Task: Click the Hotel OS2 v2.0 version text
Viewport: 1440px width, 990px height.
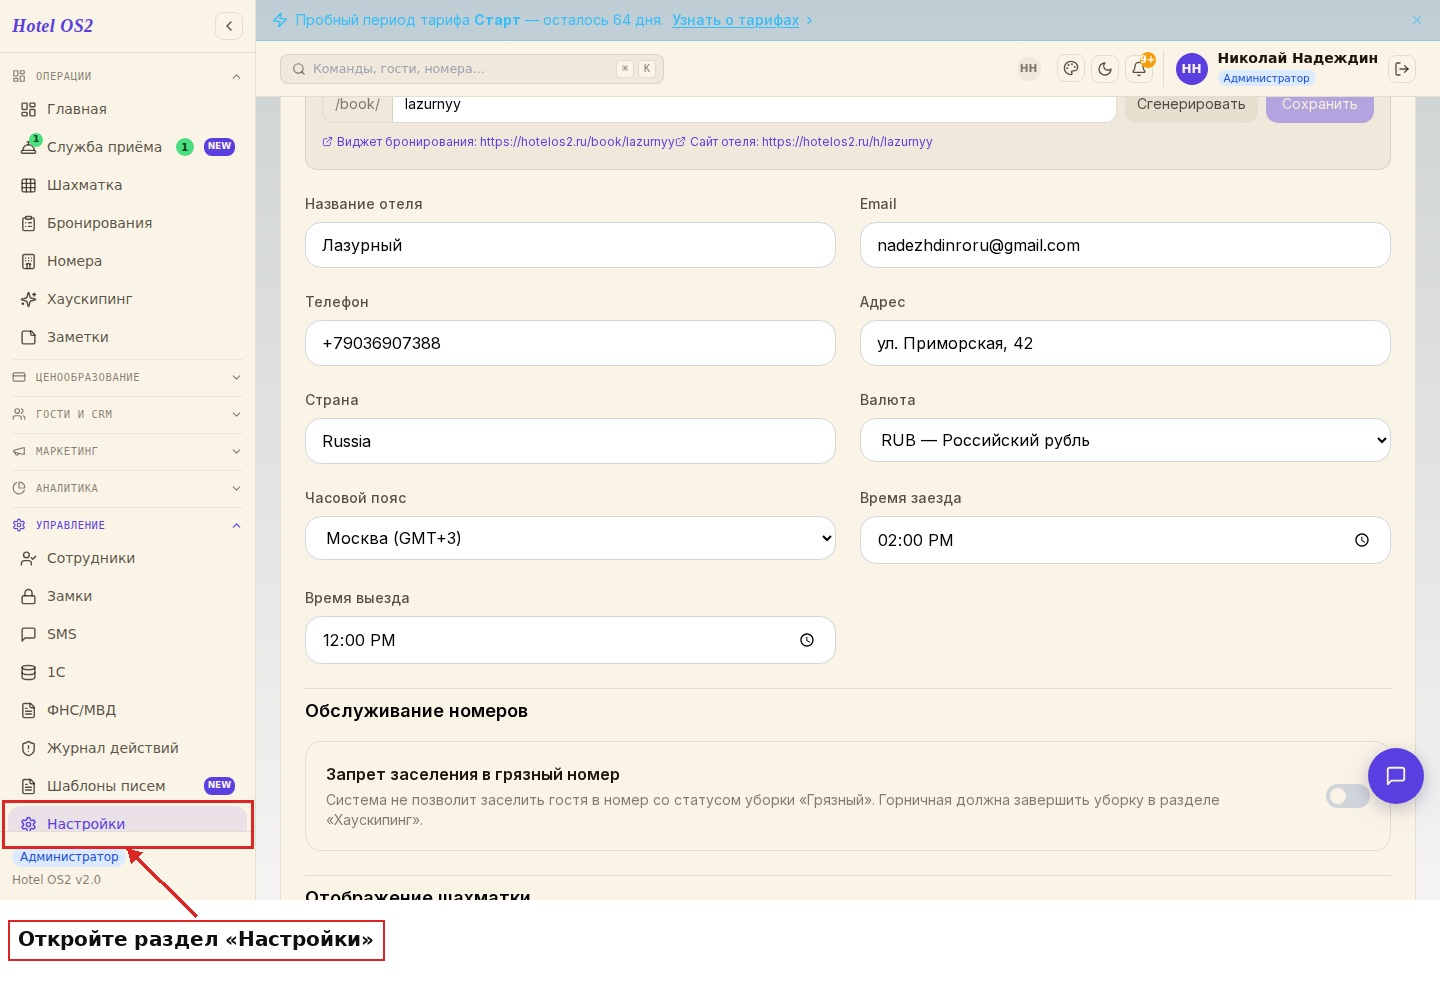Action: 57,880
